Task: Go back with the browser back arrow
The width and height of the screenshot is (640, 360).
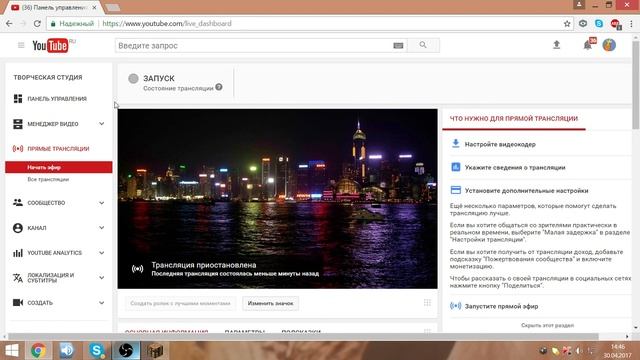Action: [9, 24]
